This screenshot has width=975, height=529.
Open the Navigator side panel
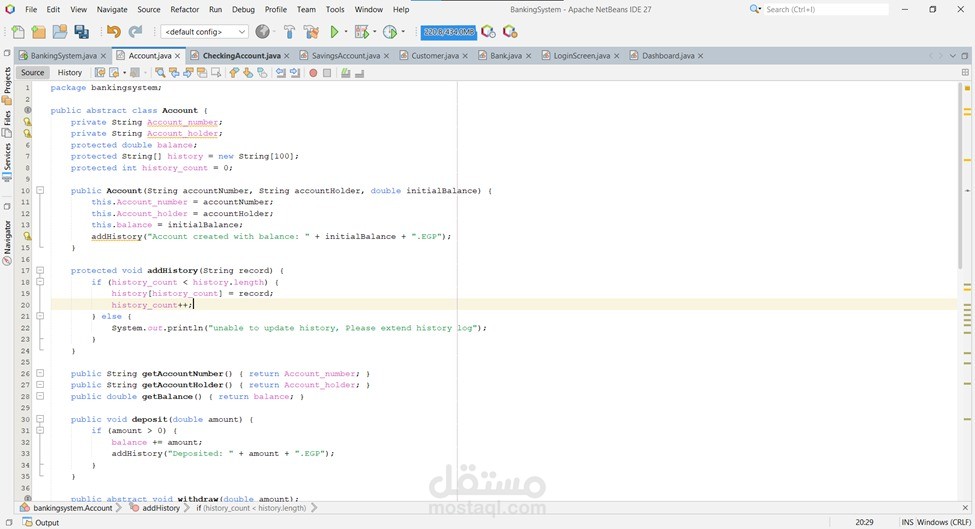point(7,242)
